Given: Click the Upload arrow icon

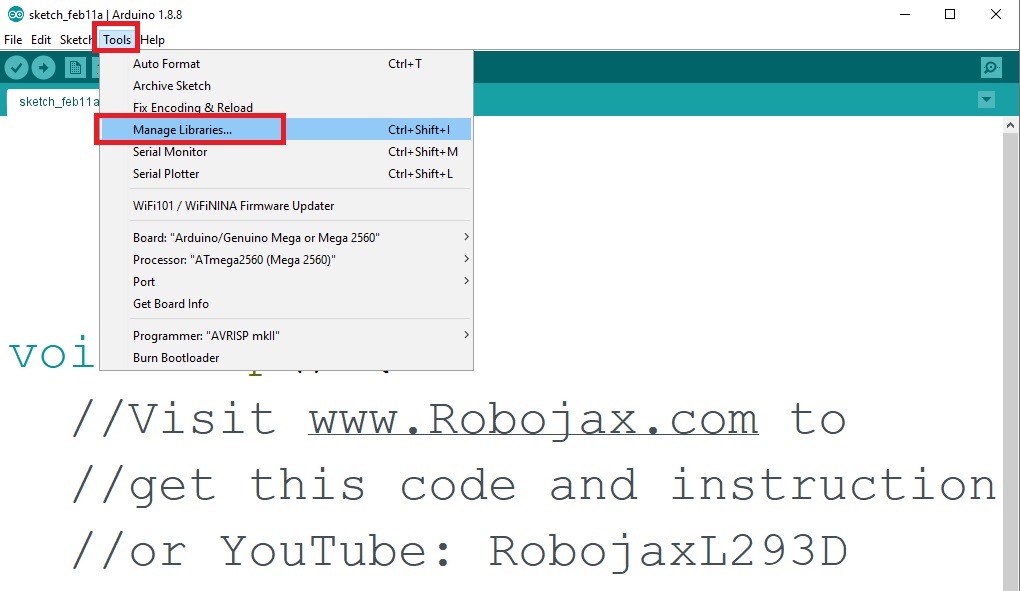Looking at the screenshot, I should [x=44, y=68].
